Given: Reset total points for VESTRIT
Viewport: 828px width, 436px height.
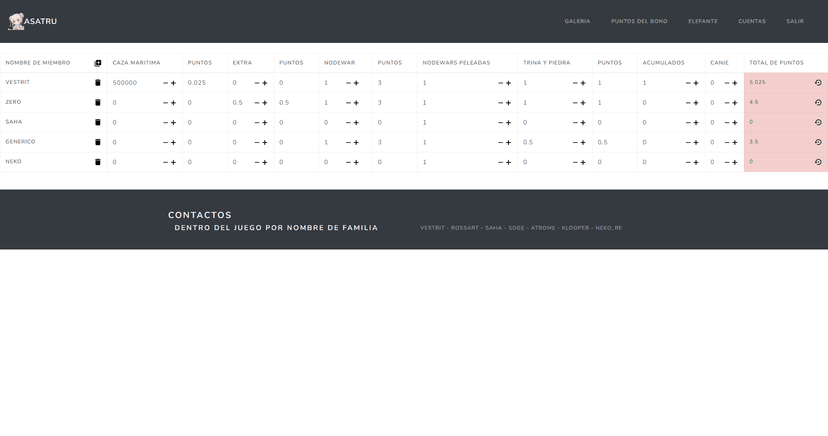Looking at the screenshot, I should [818, 83].
